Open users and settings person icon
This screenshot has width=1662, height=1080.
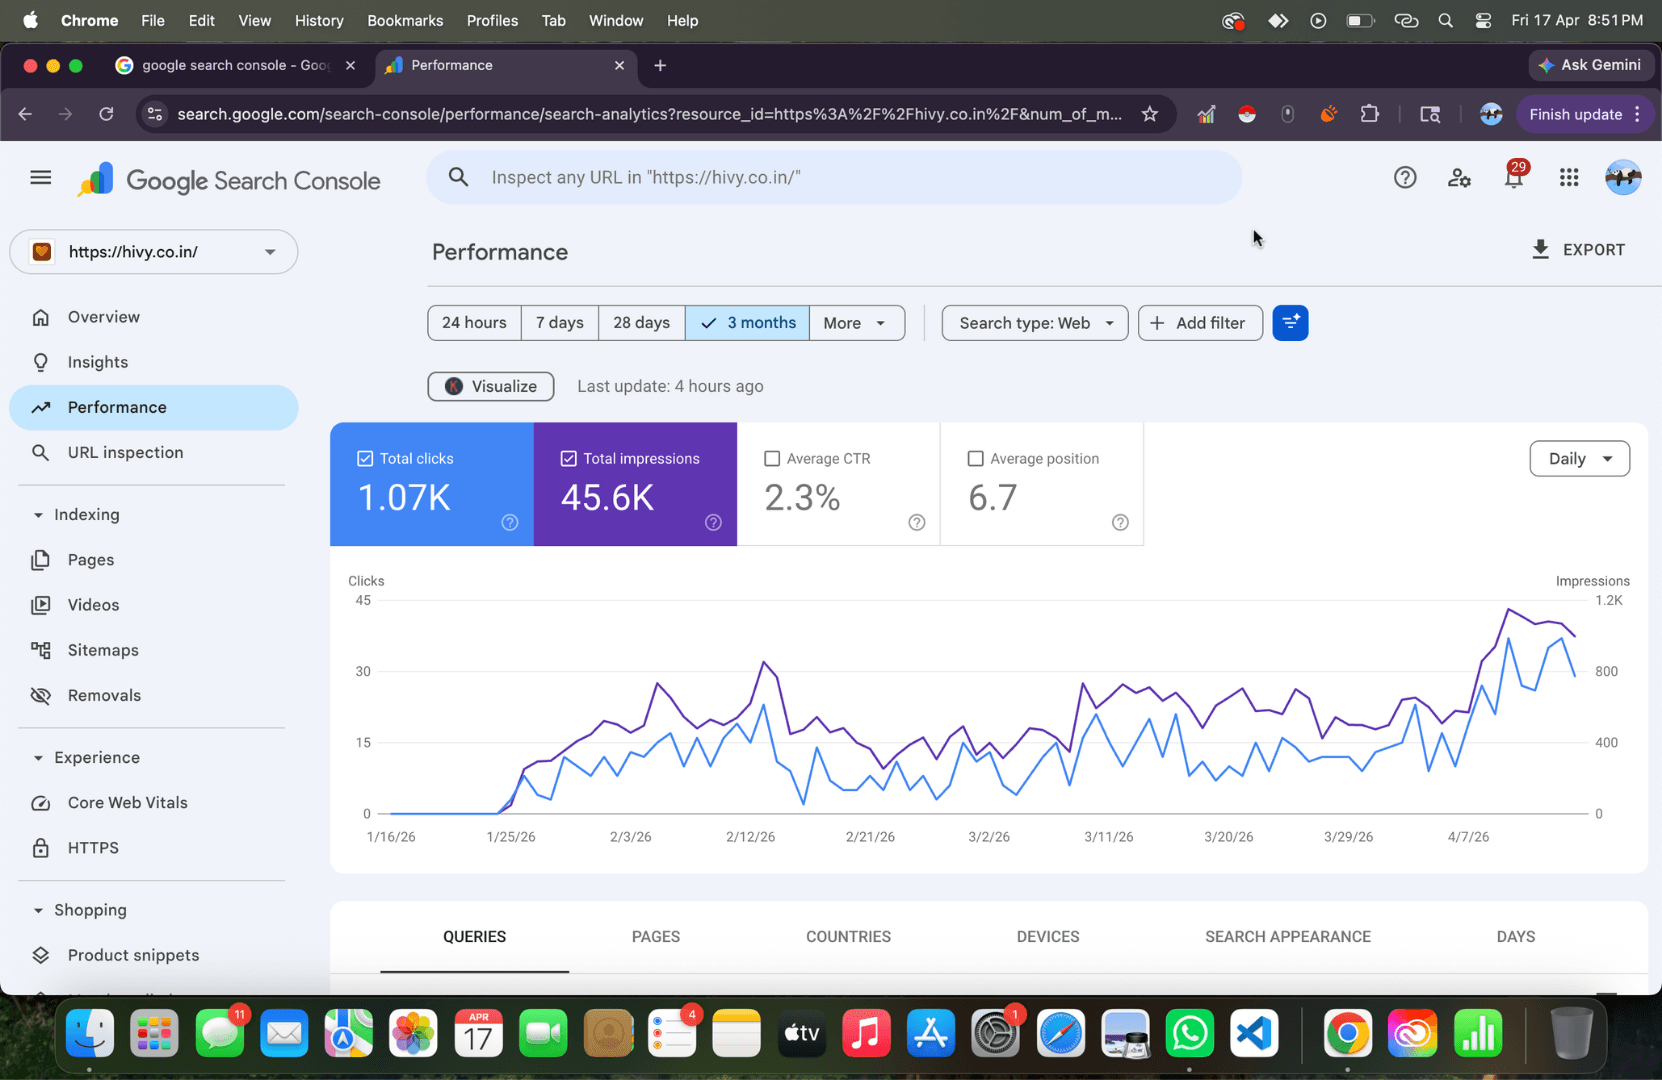pyautogui.click(x=1459, y=178)
